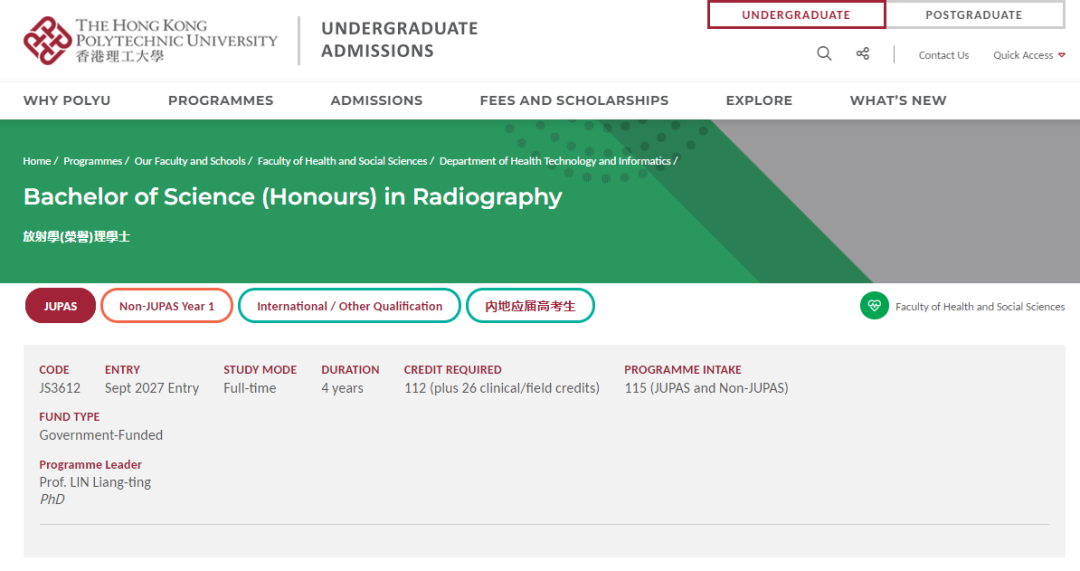The height and width of the screenshot is (571, 1080).
Task: Click the PROGRAMME INTAKE label
Action: click(x=683, y=370)
